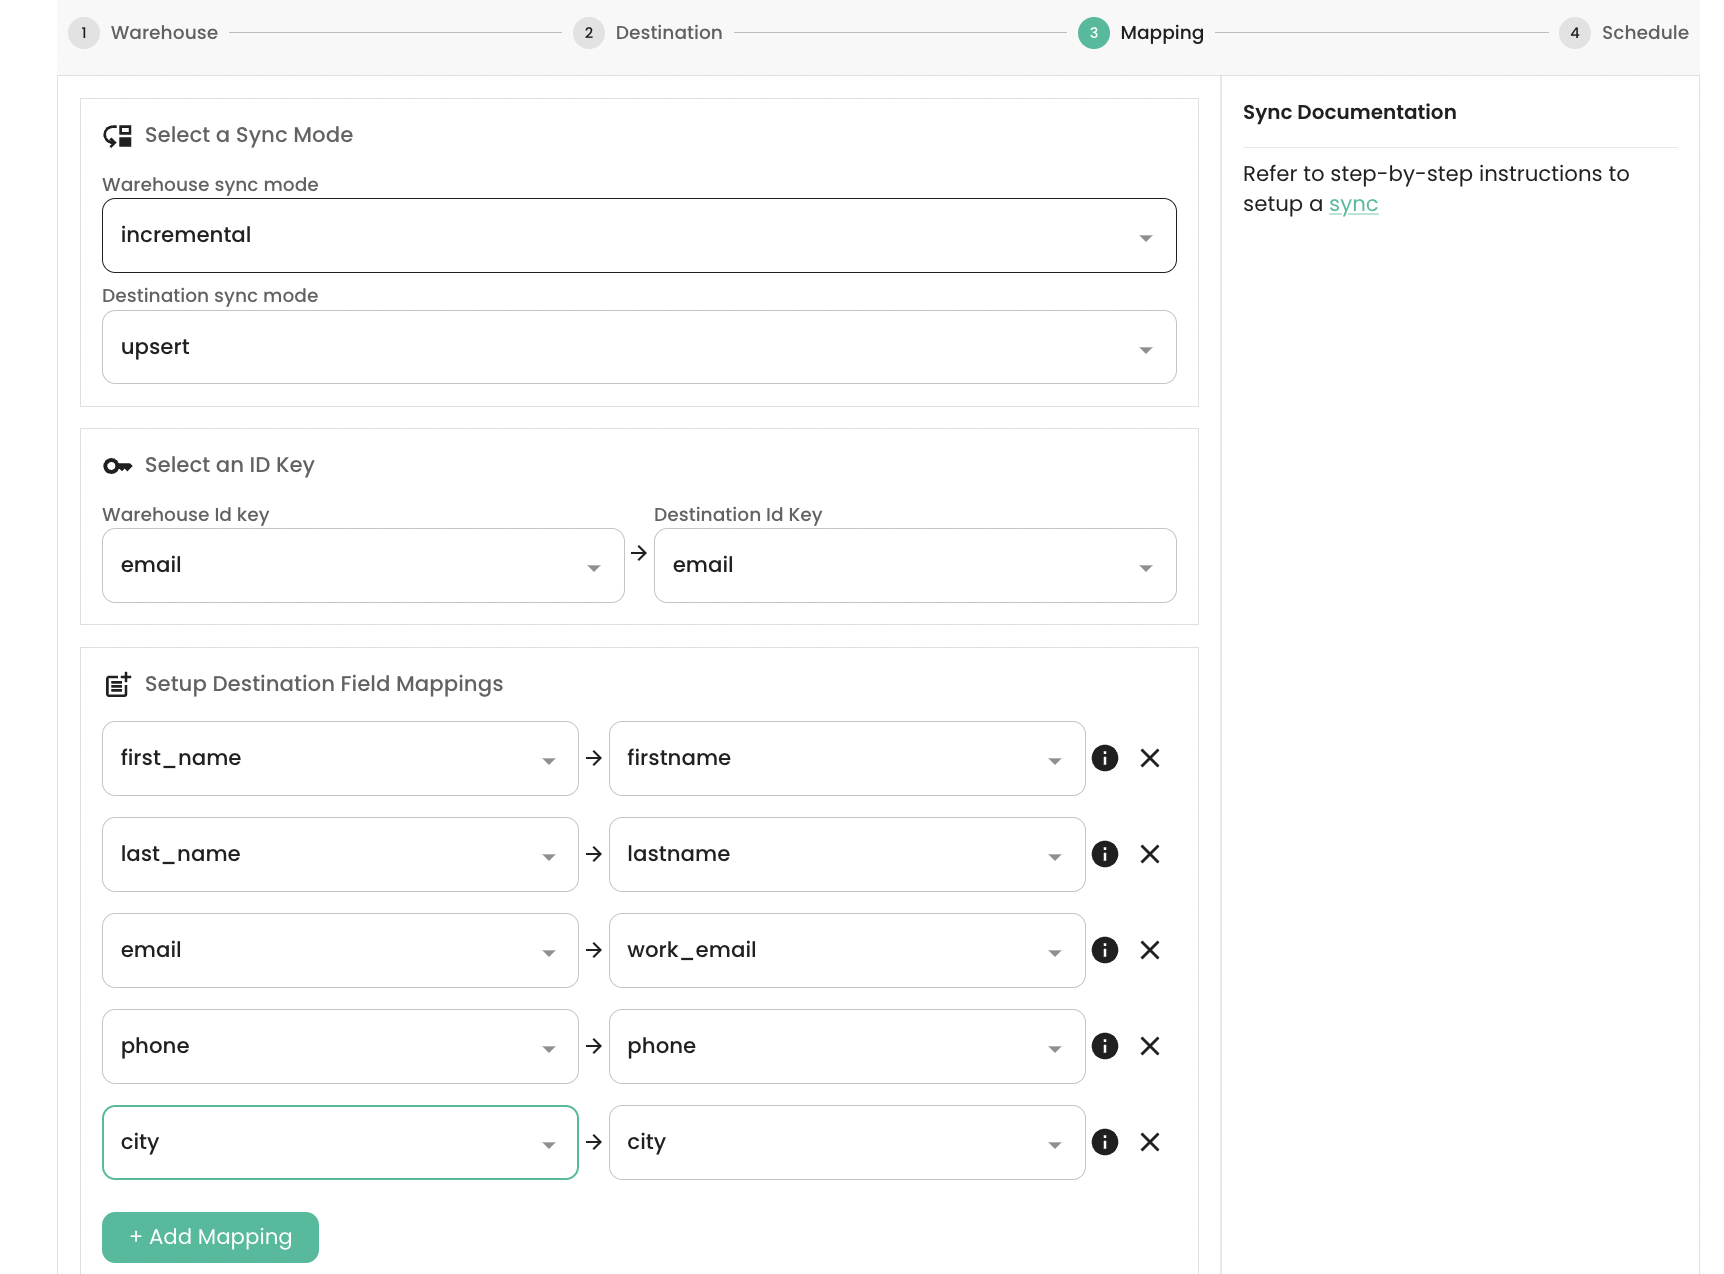Image resolution: width=1724 pixels, height=1274 pixels.
Task: Click the Add Mapping button
Action: [210, 1237]
